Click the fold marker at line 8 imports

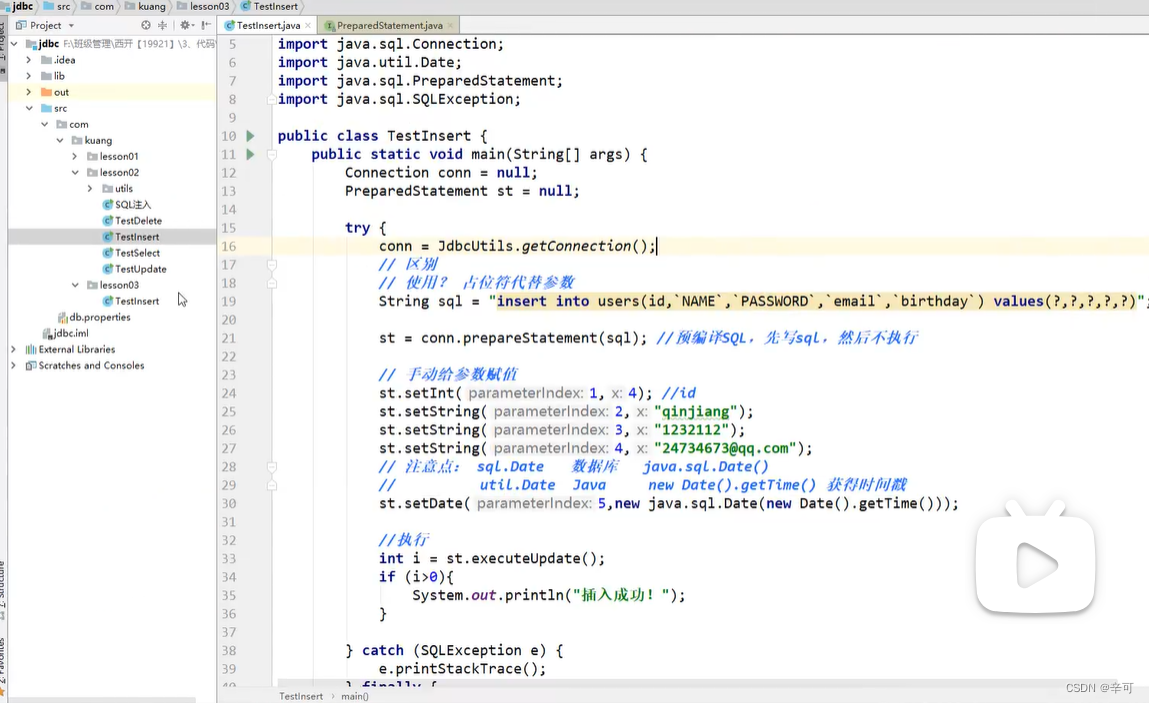tap(272, 99)
